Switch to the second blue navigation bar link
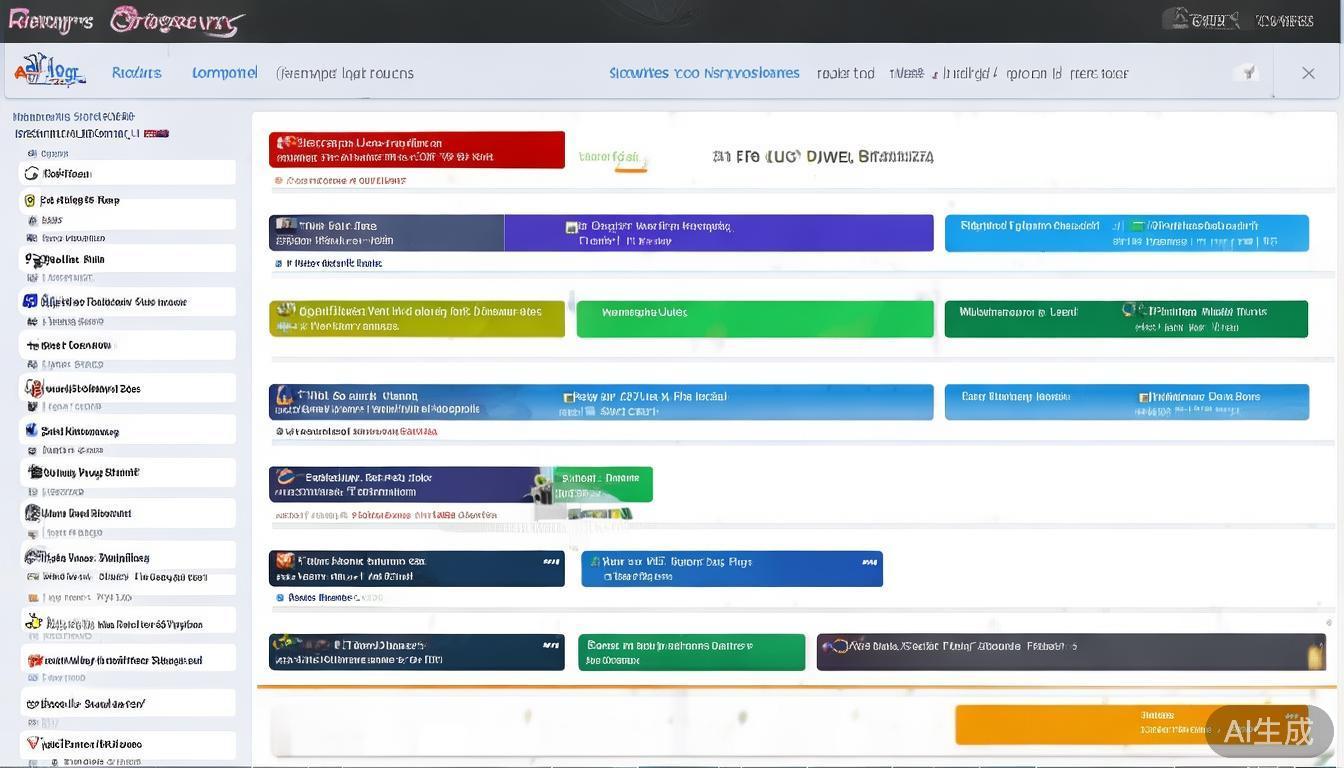 pyautogui.click(x=224, y=73)
